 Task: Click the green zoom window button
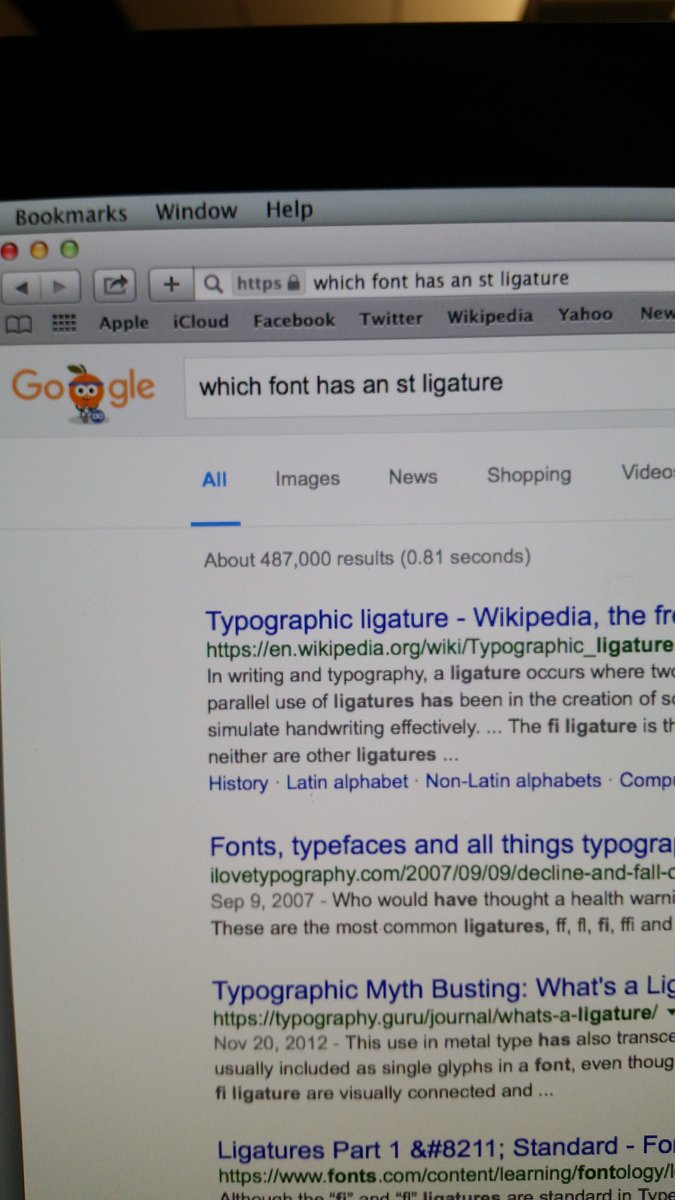tap(68, 249)
